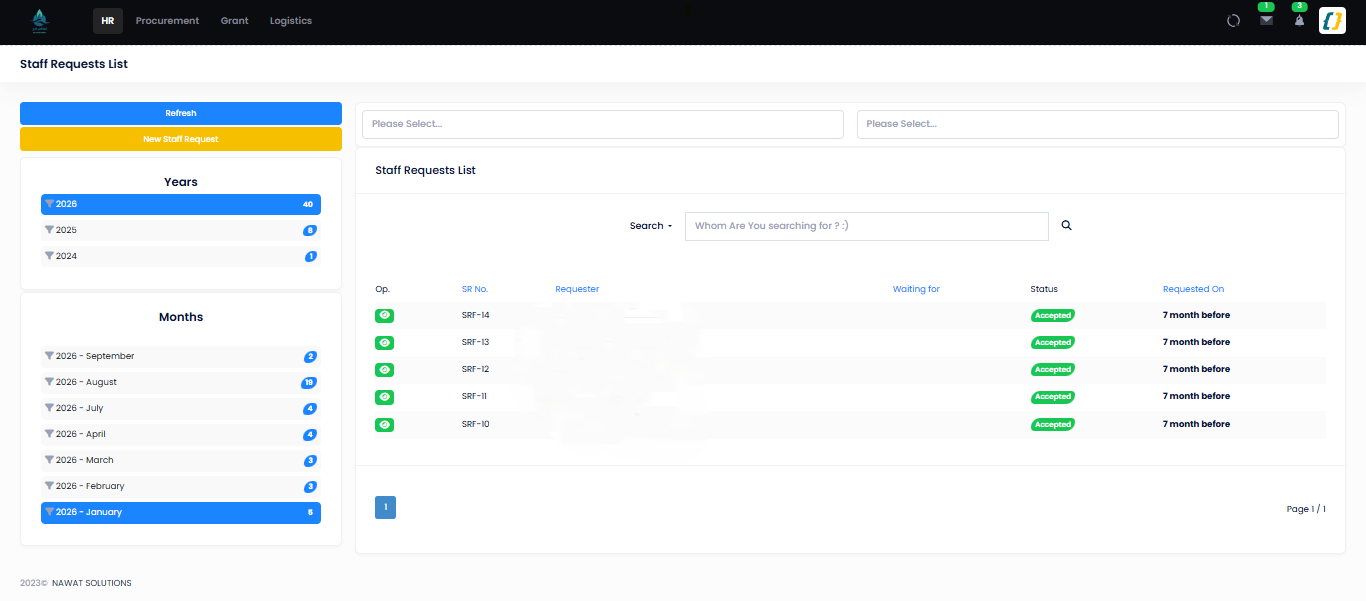Go to page 1 of the list
This screenshot has width=1366, height=601.
[385, 508]
